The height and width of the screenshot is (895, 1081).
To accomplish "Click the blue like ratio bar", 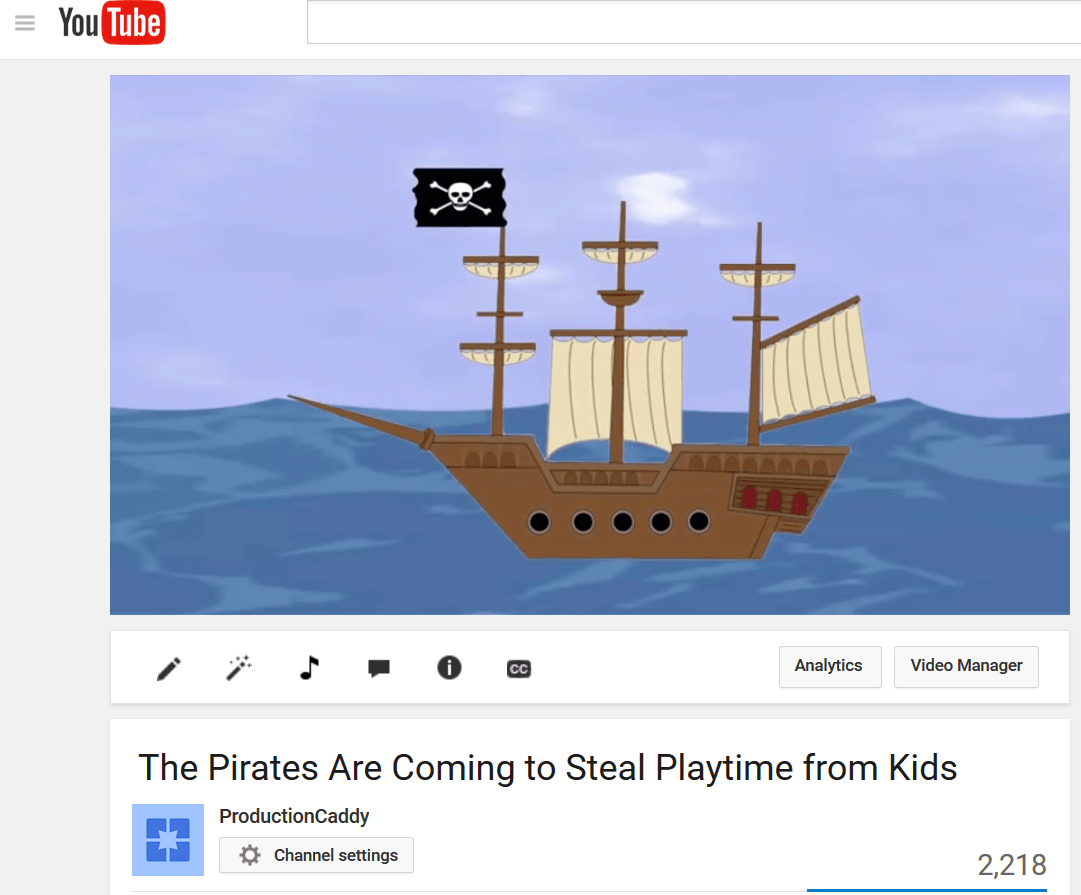I will [926, 889].
